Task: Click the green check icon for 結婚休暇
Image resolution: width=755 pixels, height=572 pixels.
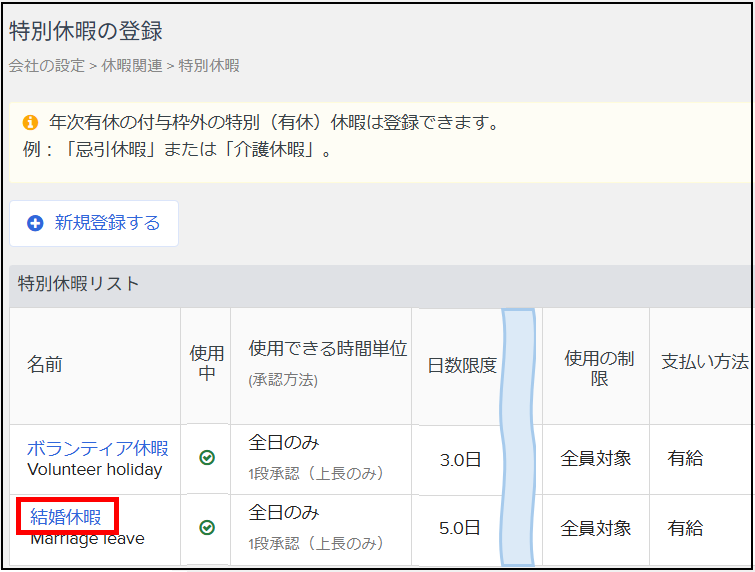Action: (x=207, y=527)
